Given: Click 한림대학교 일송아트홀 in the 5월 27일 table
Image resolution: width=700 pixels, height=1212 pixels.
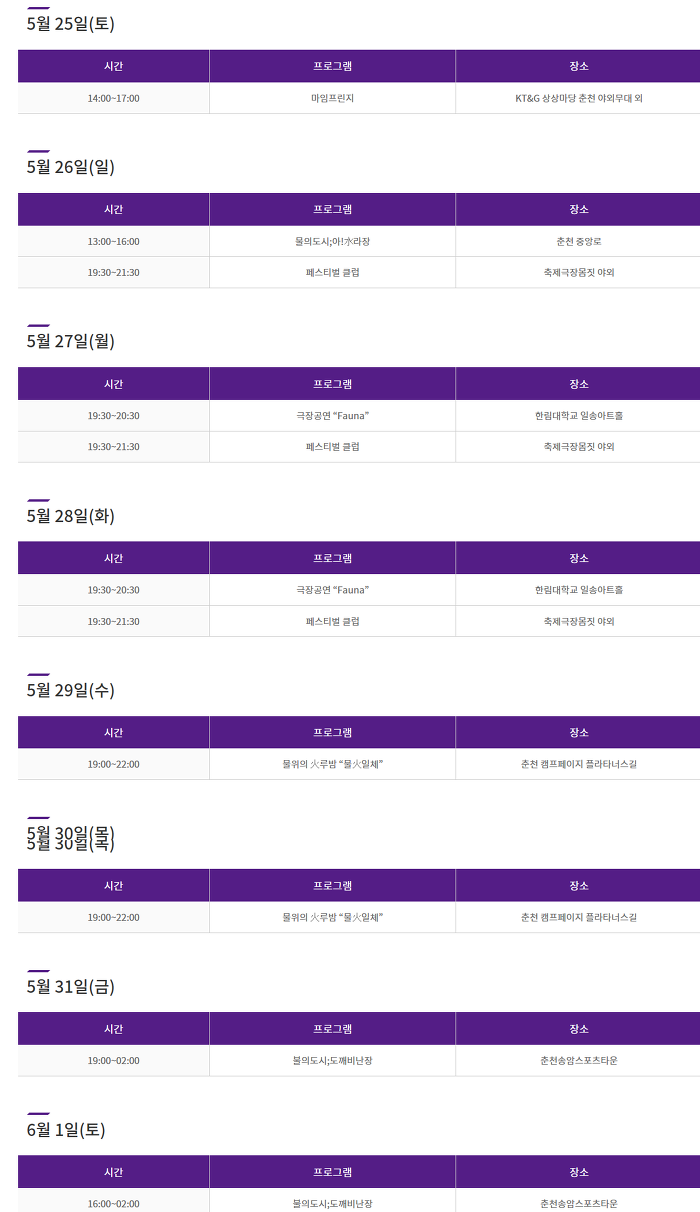Looking at the screenshot, I should 578,415.
